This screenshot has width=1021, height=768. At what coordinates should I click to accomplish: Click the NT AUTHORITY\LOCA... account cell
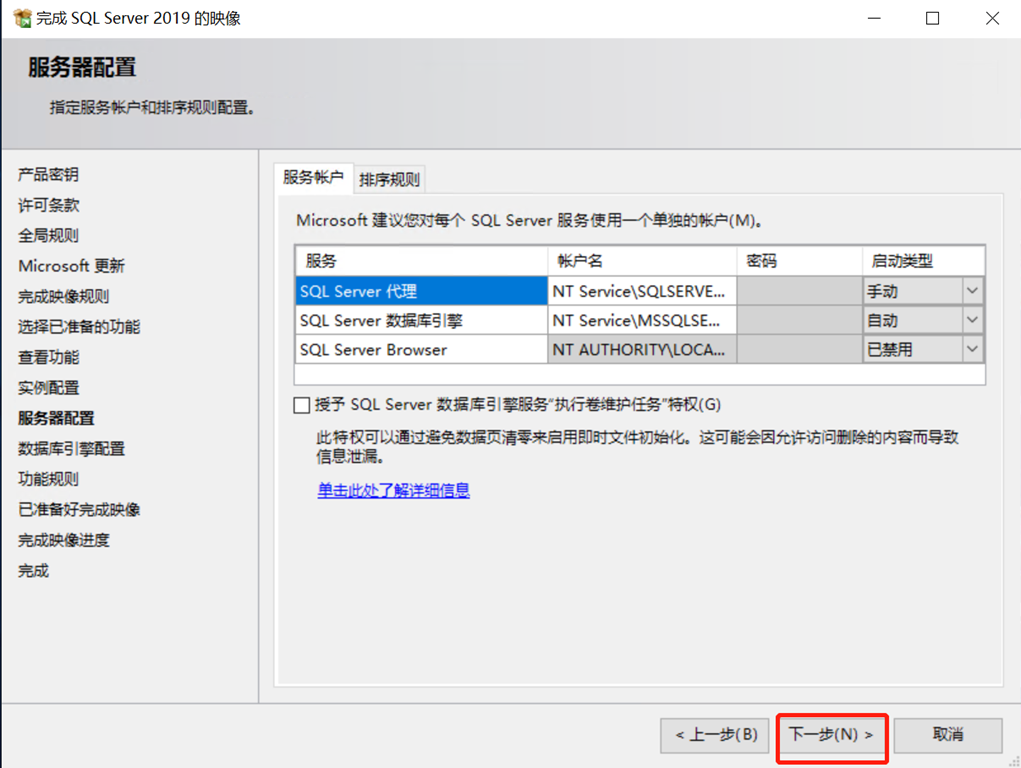click(642, 350)
